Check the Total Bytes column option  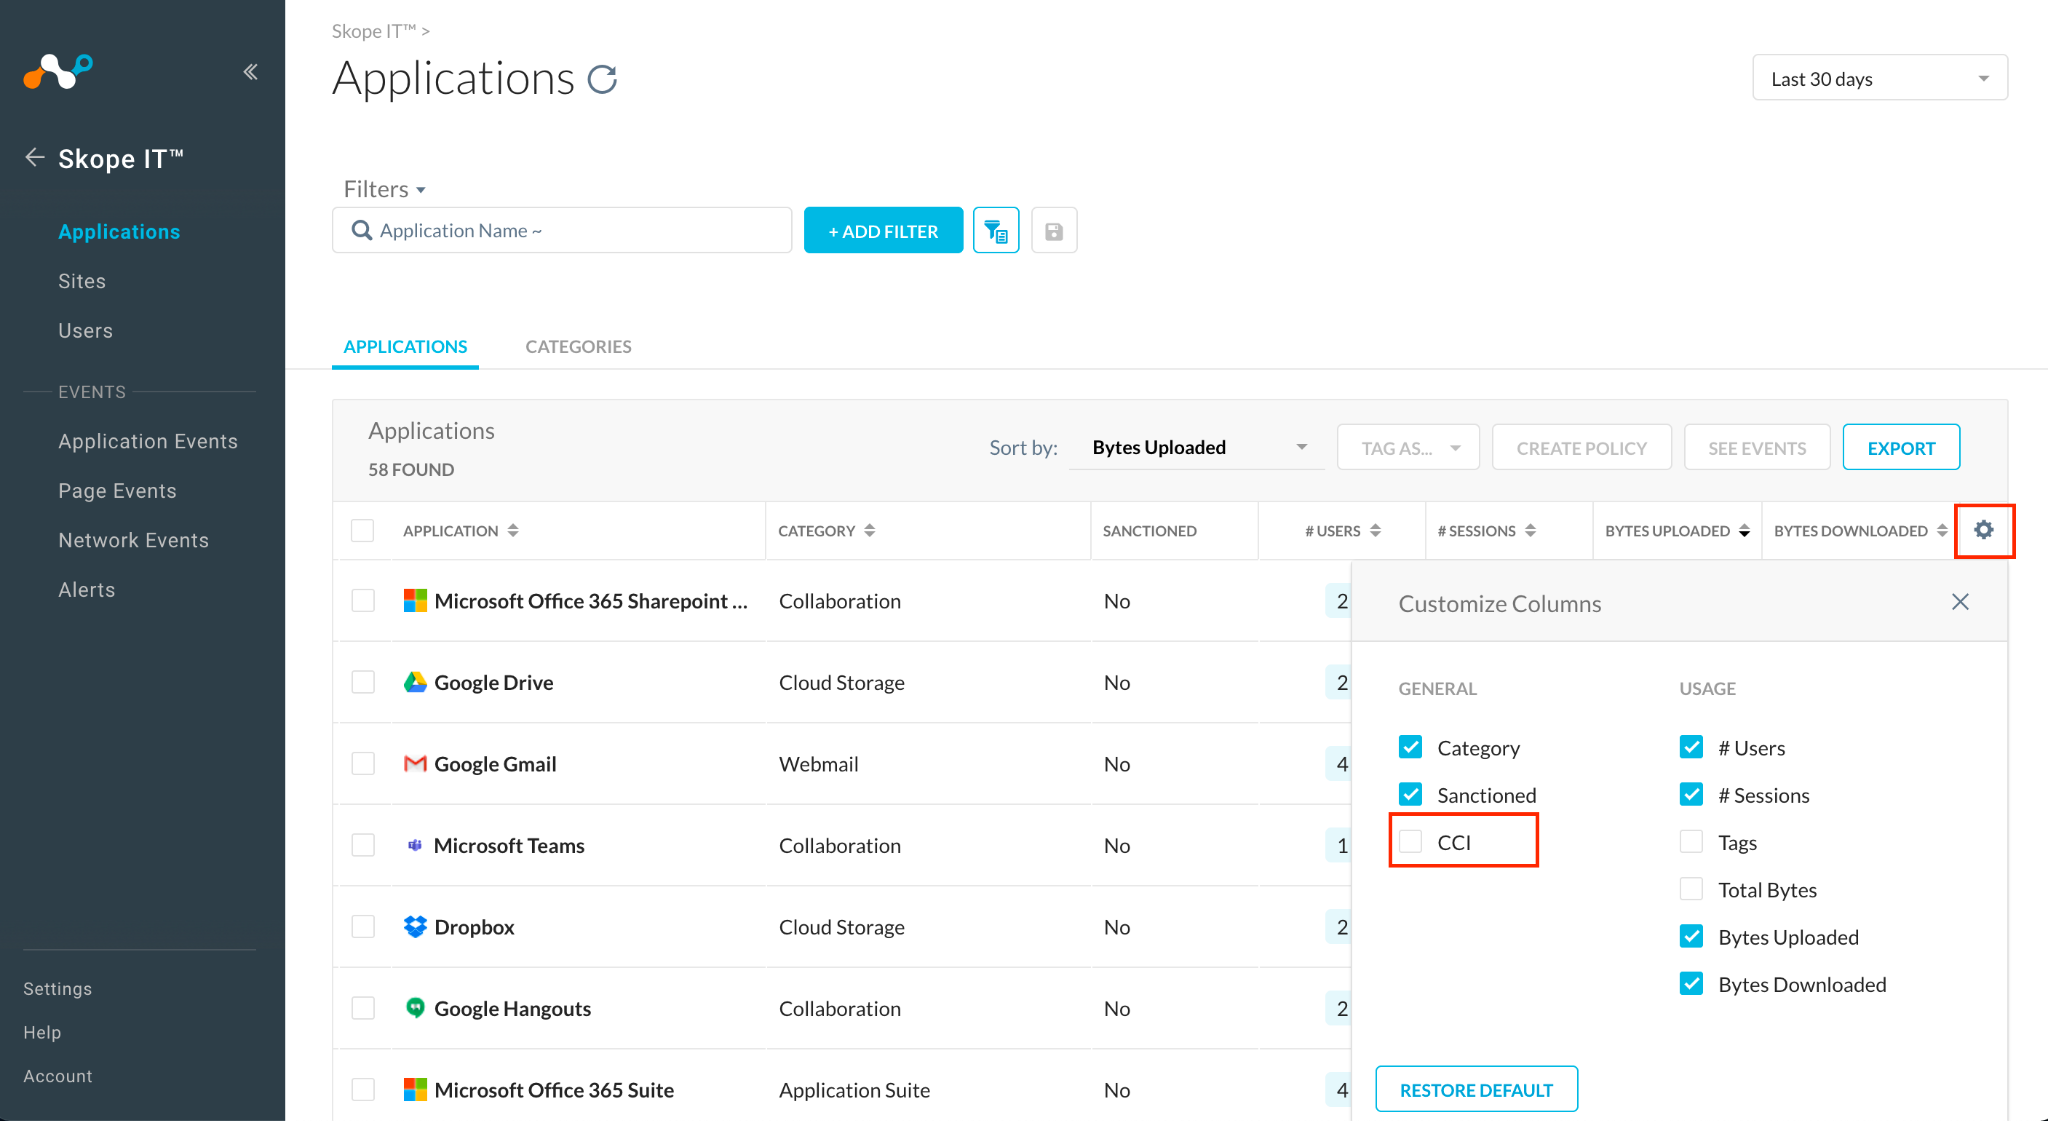pos(1691,889)
